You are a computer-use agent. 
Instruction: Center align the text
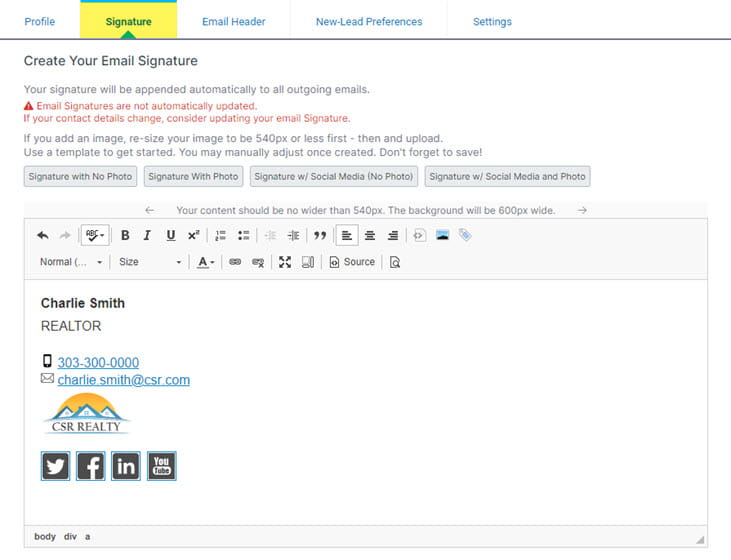(x=369, y=236)
